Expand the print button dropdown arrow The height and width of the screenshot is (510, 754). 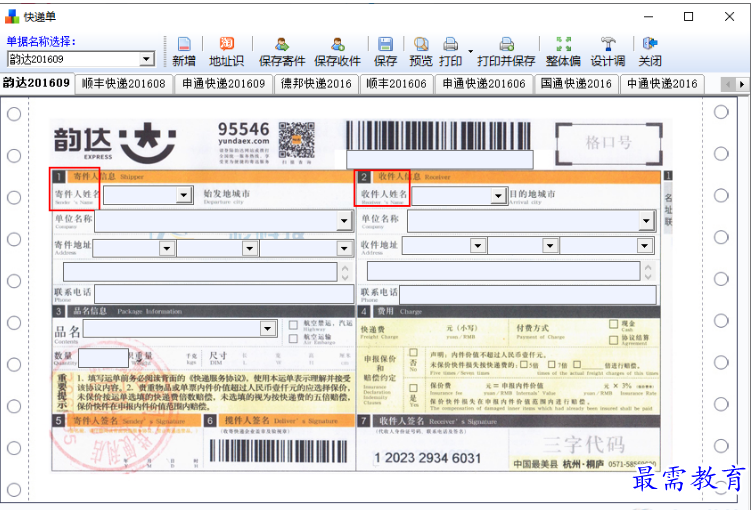coord(471,51)
